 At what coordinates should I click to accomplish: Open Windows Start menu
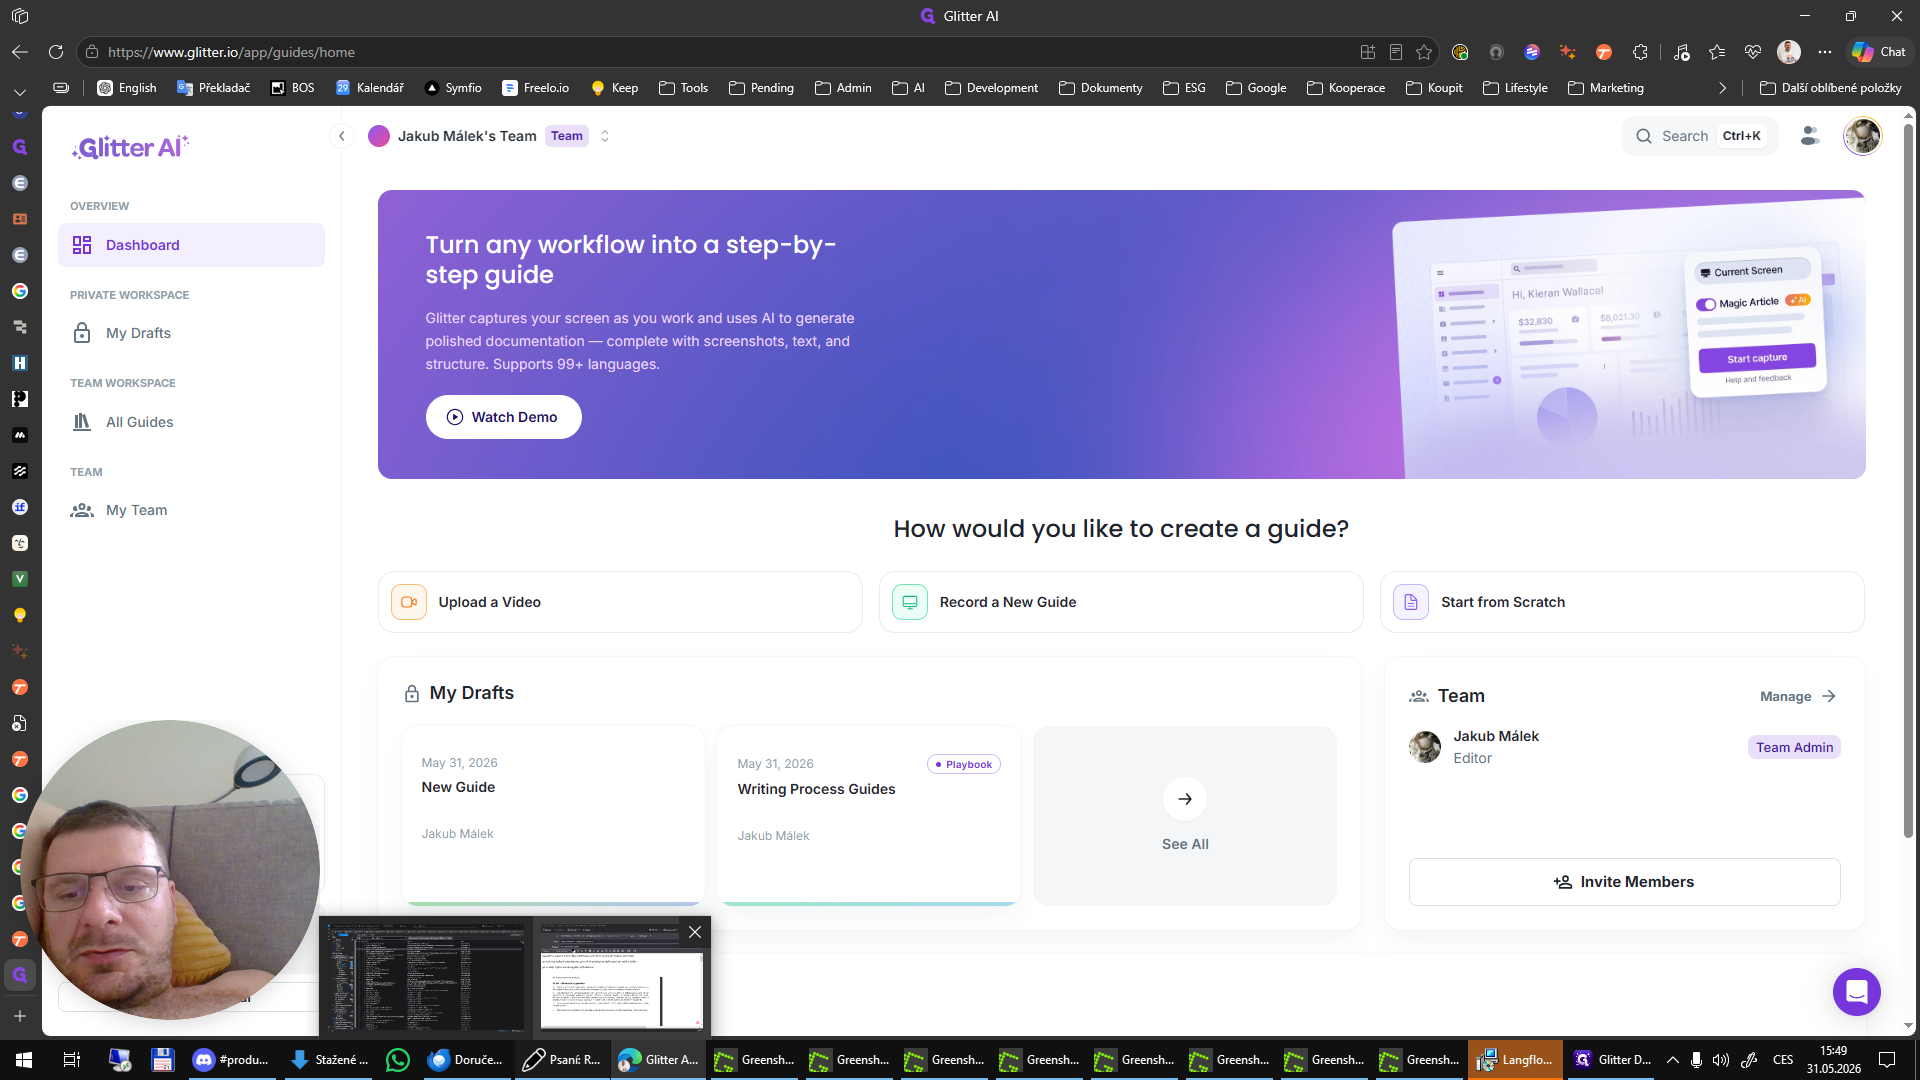tap(24, 1060)
